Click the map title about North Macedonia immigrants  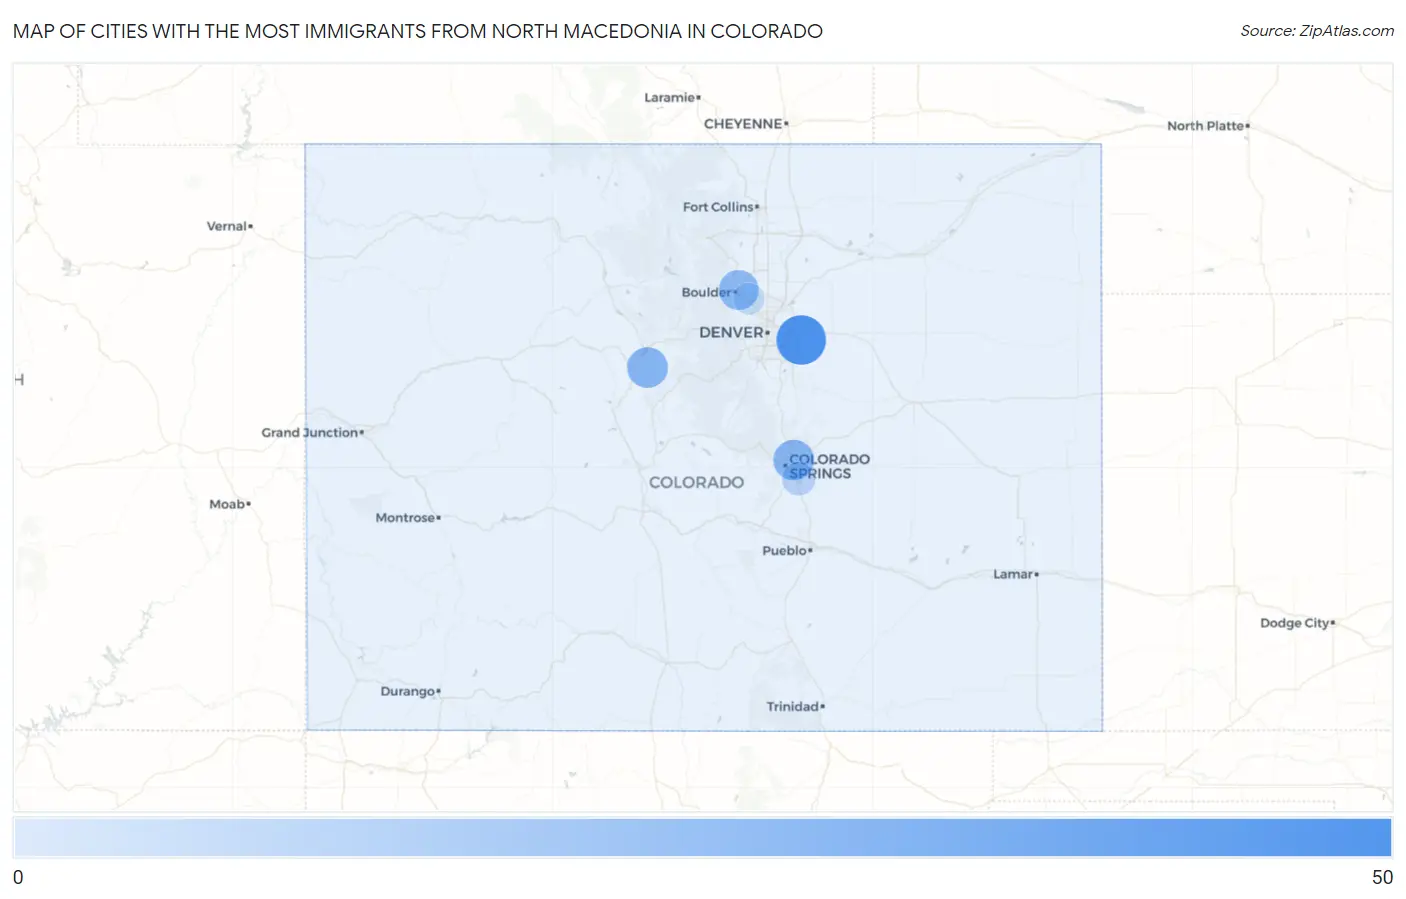[x=418, y=31]
